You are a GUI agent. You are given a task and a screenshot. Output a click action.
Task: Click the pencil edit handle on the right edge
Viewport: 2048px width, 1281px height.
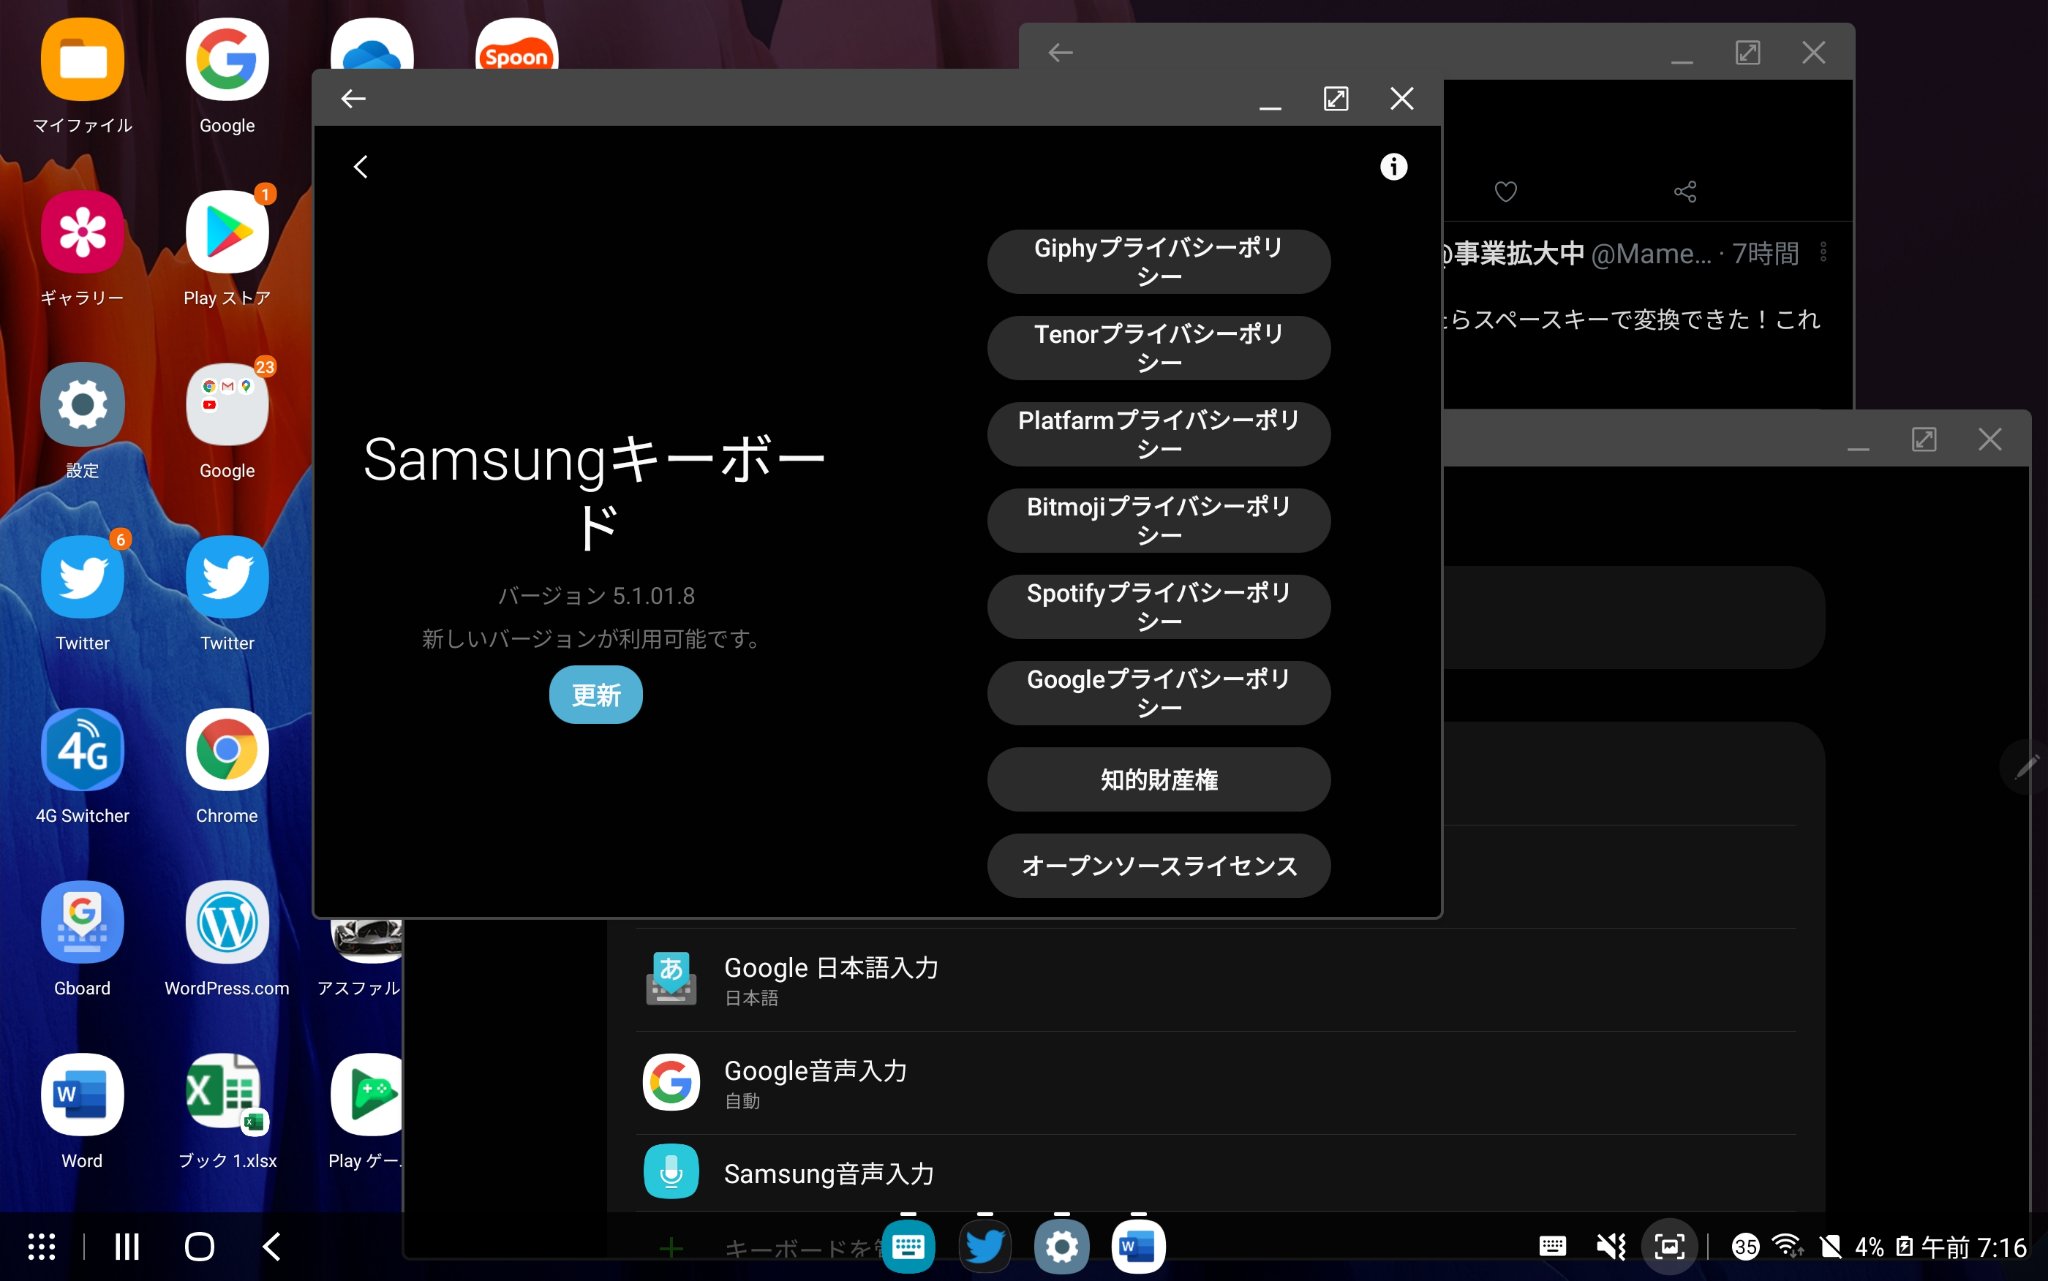click(x=2026, y=767)
